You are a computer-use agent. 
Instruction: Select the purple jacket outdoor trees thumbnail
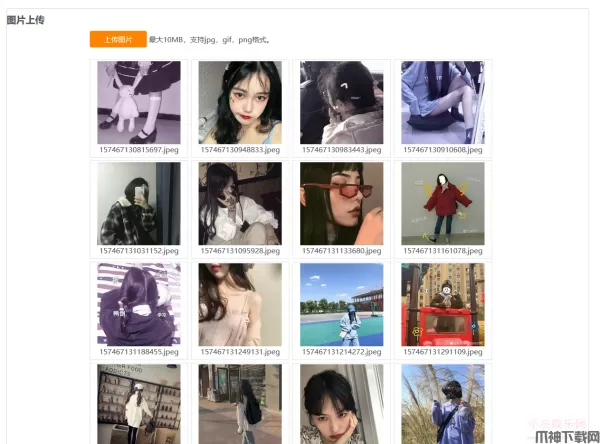coord(443,404)
